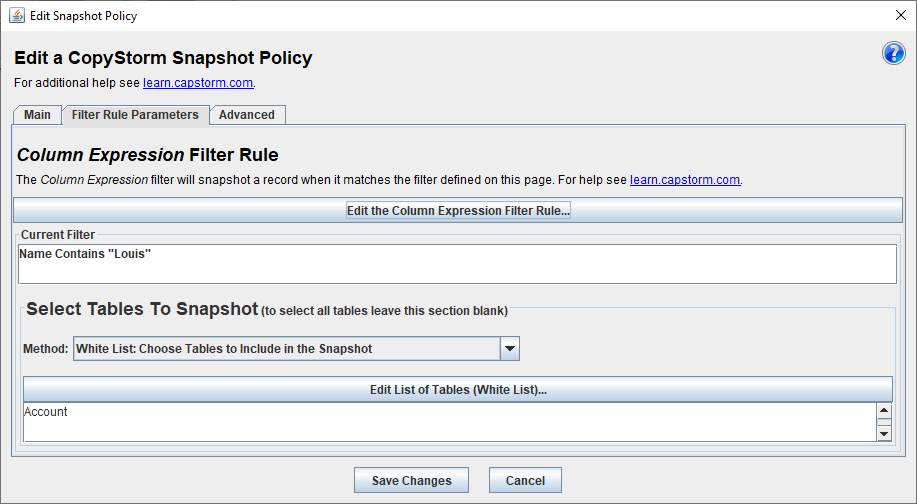Select the Account table entry
The width and height of the screenshot is (917, 504).
[46, 412]
